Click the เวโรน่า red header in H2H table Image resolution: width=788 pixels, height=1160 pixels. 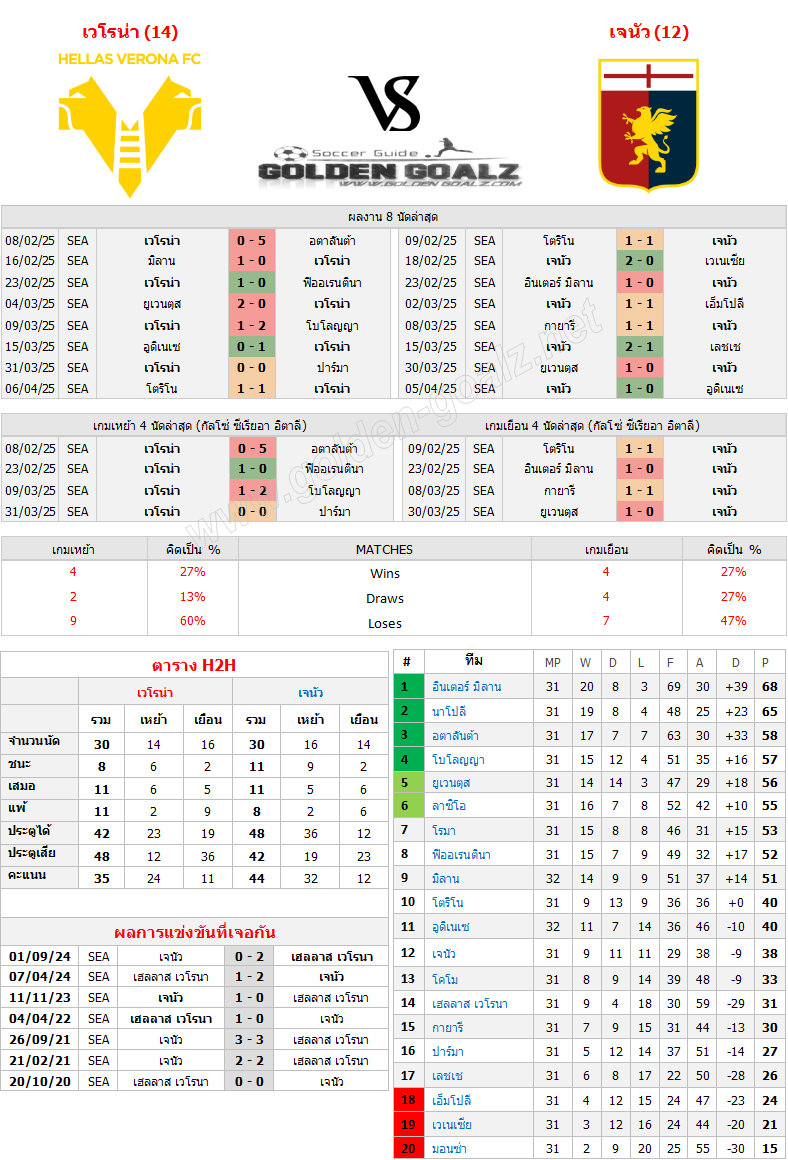click(155, 692)
